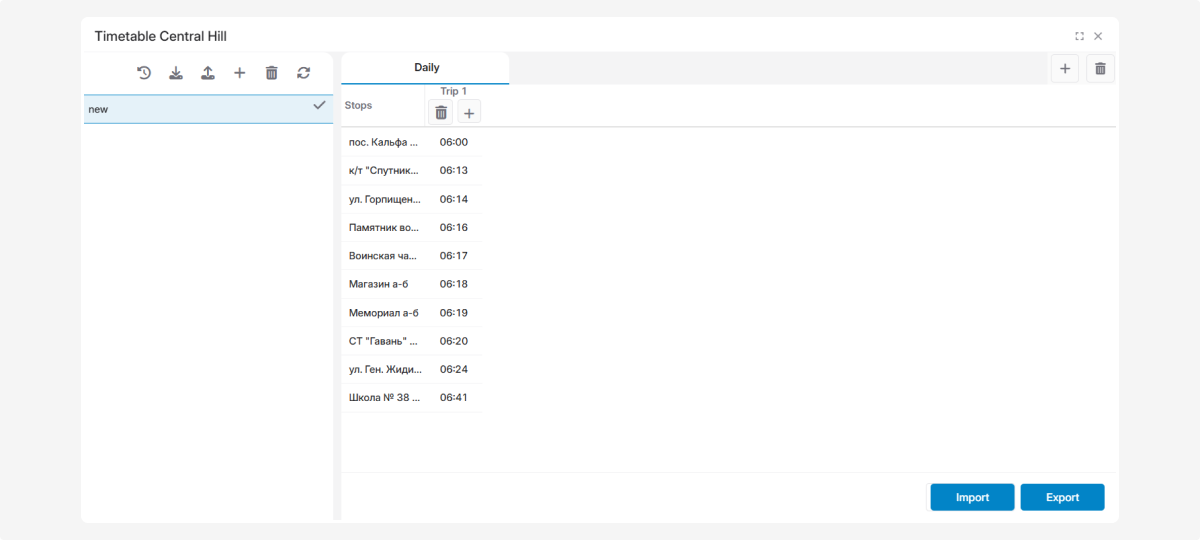This screenshot has height=540, width=1200.
Task: Remove the schedule tab with the top-right trash icon
Action: point(1100,69)
